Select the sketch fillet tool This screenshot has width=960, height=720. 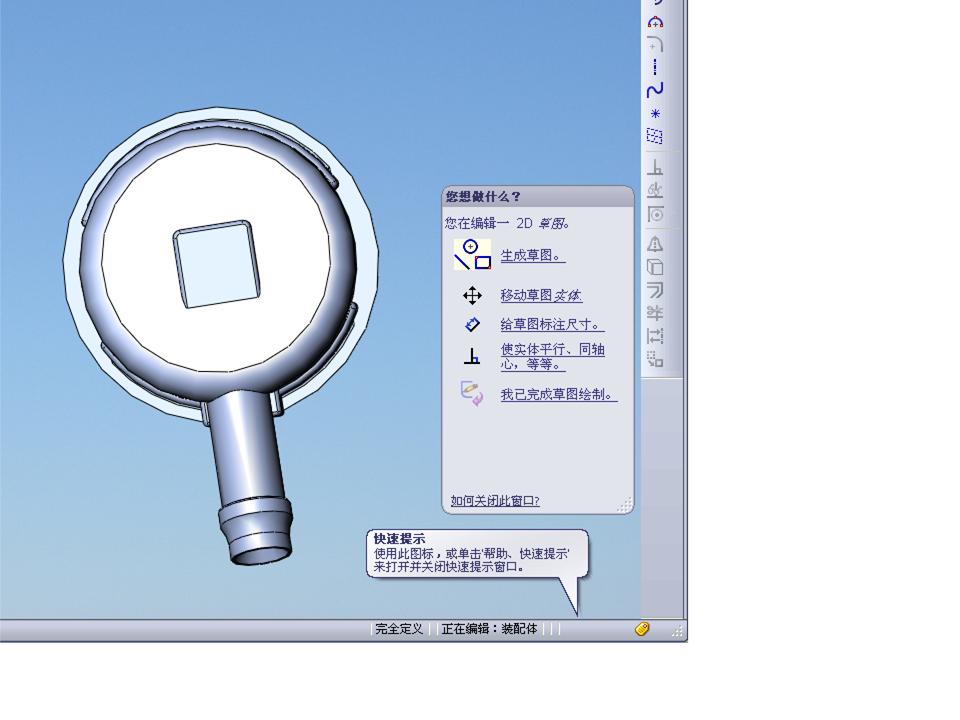[x=655, y=44]
